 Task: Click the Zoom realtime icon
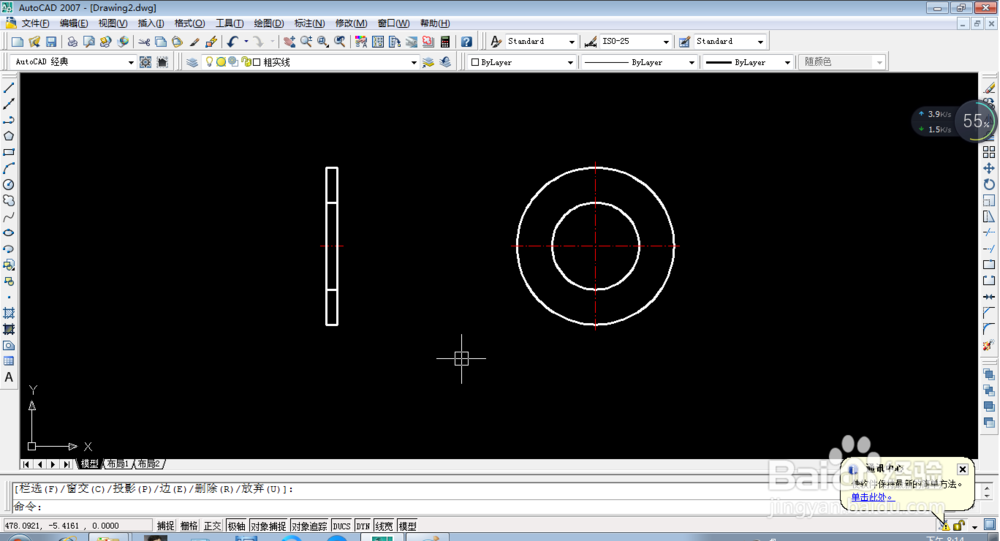tap(306, 41)
